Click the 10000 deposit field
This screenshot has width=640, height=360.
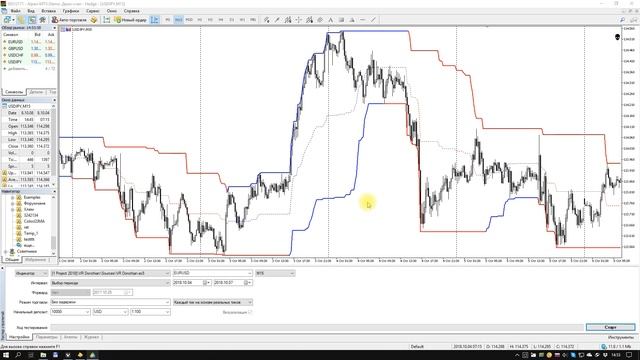[x=70, y=312]
